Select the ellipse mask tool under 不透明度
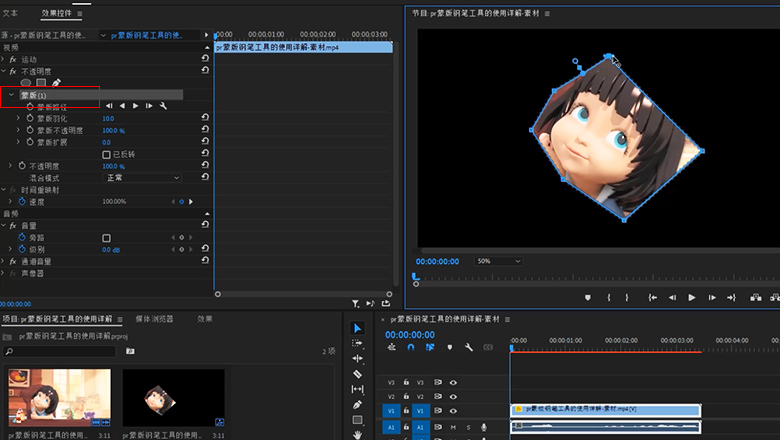The image size is (780, 440). pos(26,83)
